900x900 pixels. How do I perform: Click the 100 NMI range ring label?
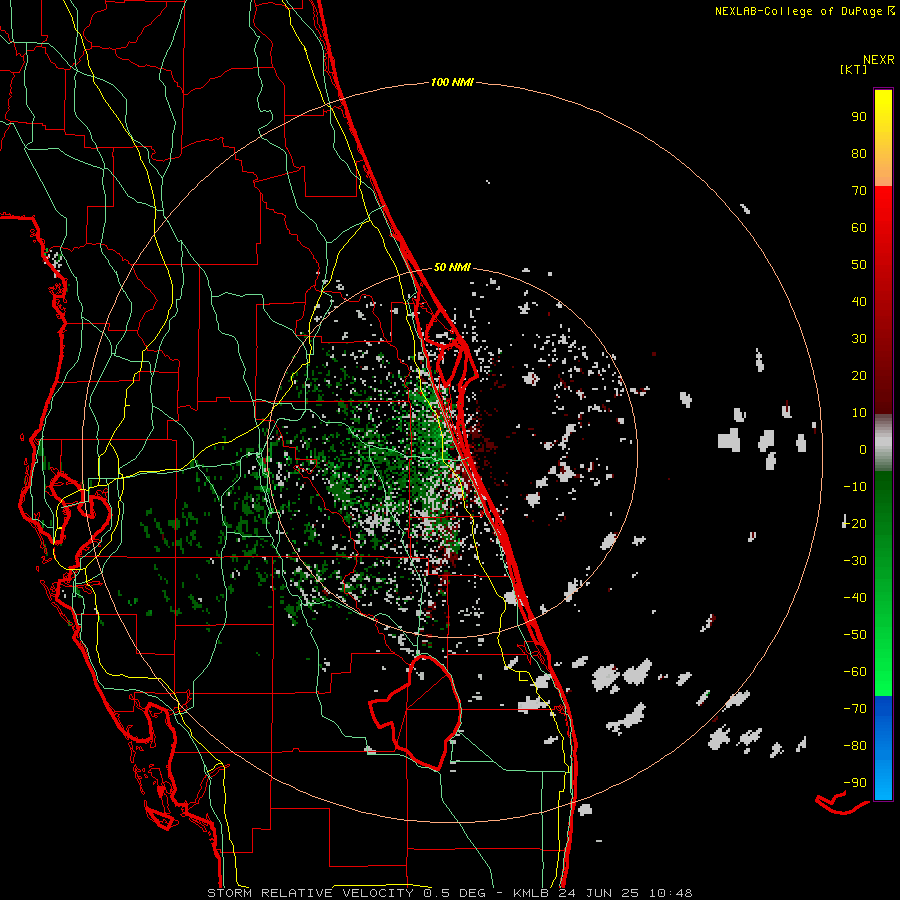click(452, 83)
